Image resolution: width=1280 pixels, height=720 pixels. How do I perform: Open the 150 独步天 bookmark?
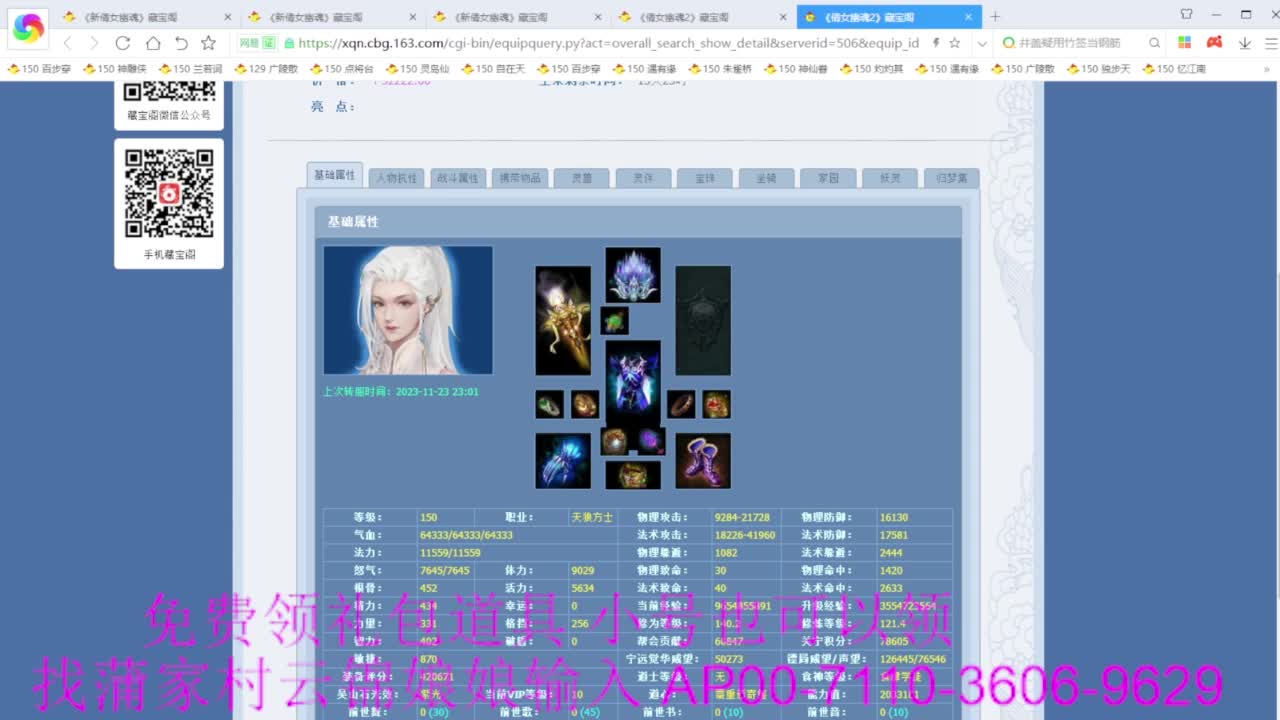coord(1098,69)
